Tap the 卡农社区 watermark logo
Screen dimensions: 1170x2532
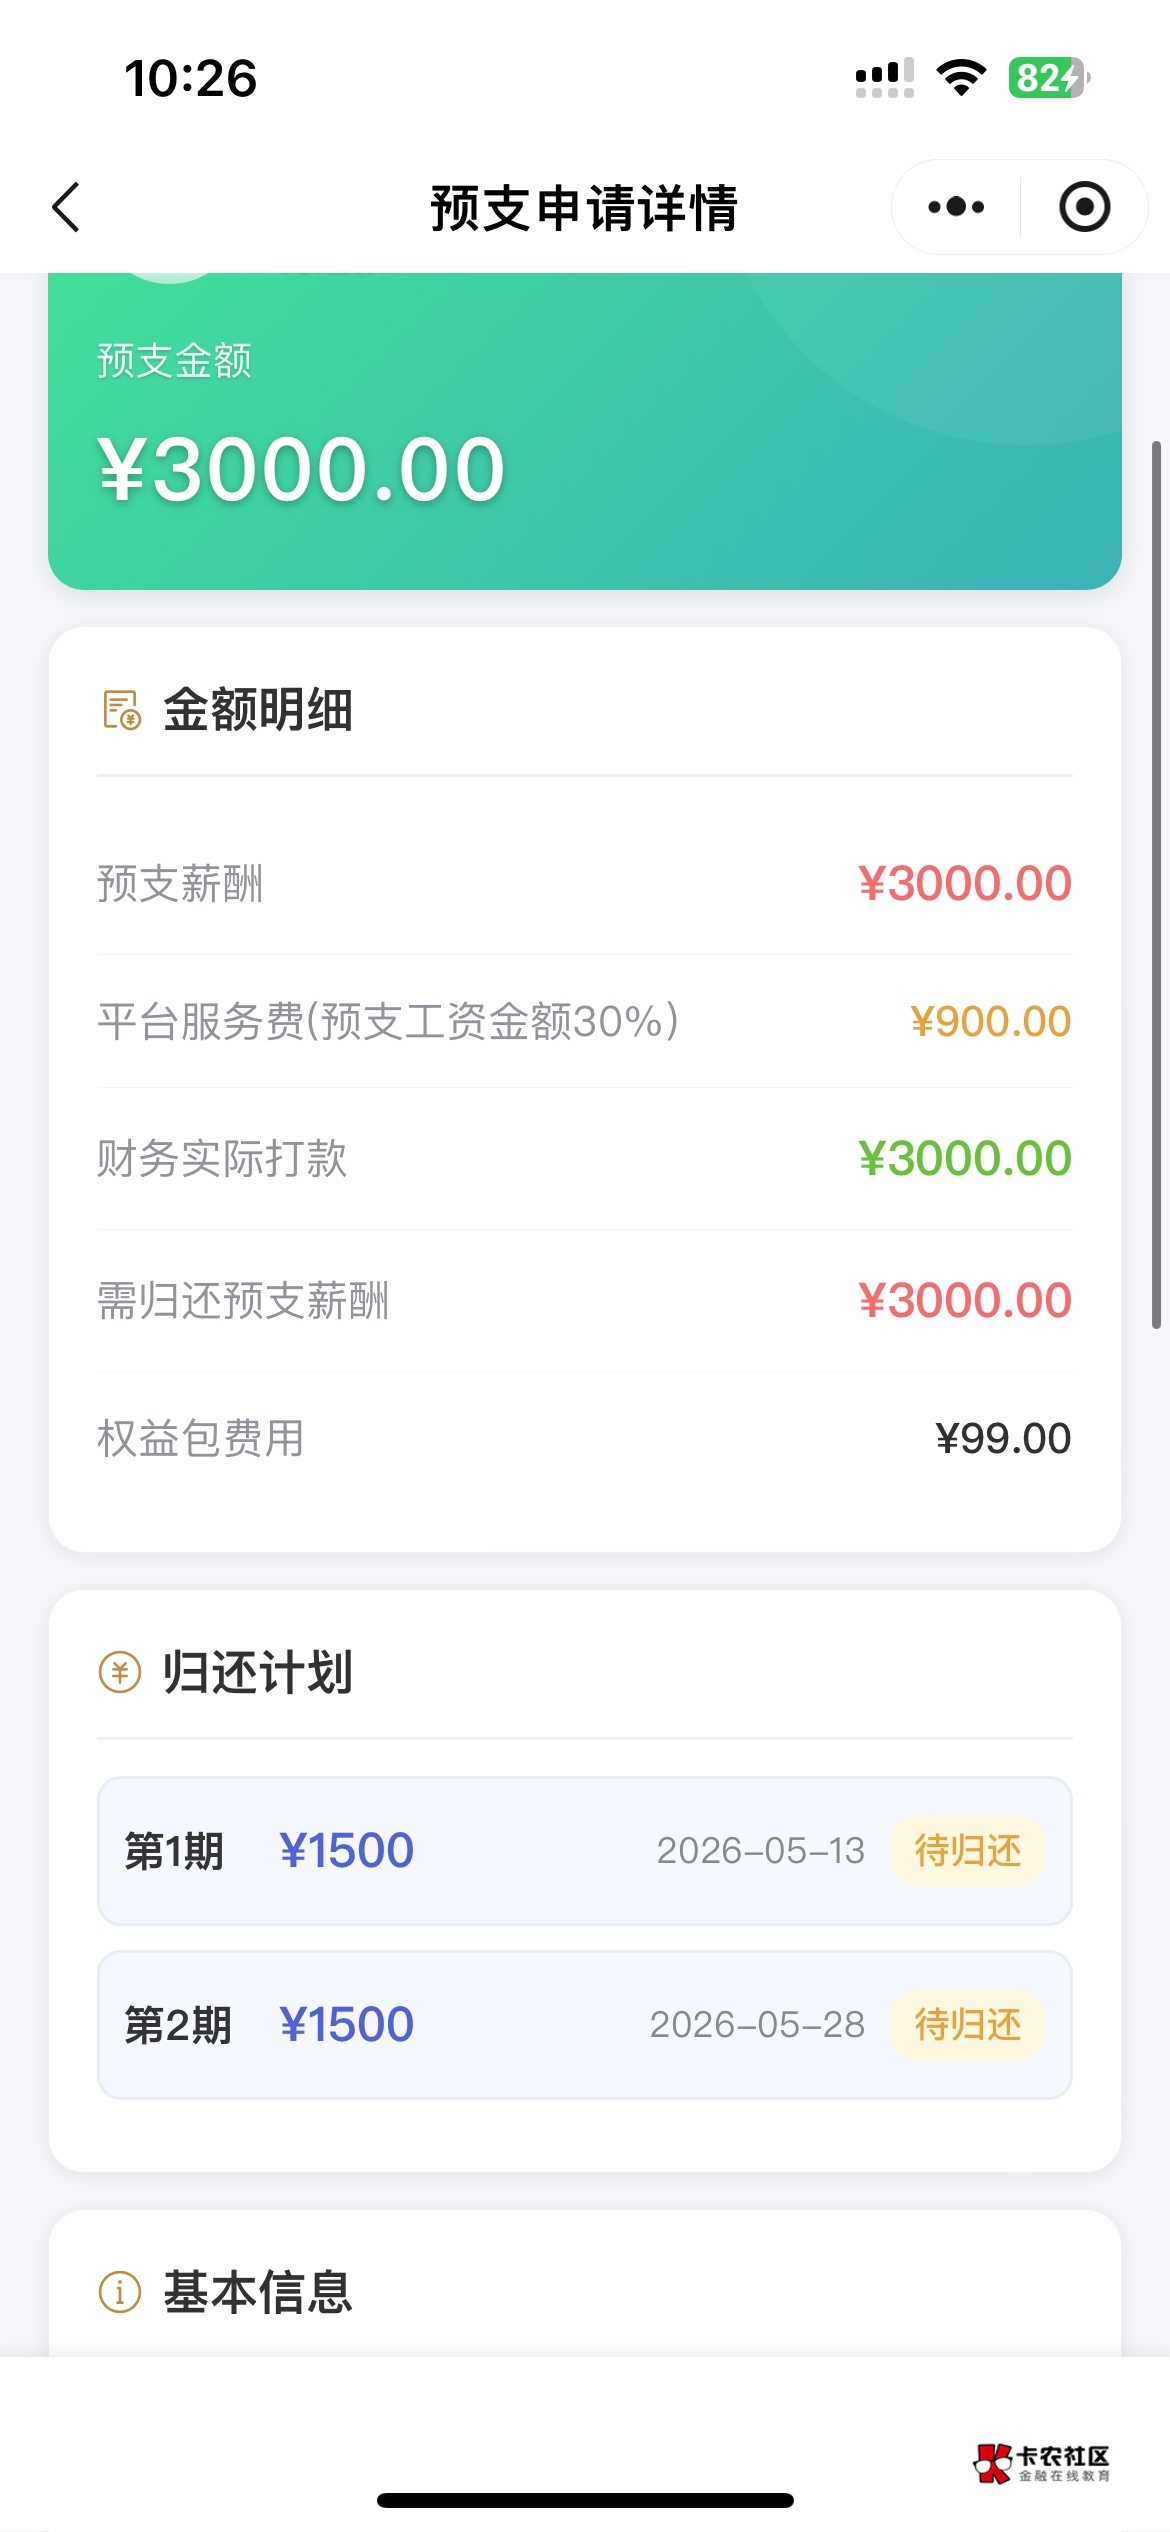pos(1043,2463)
